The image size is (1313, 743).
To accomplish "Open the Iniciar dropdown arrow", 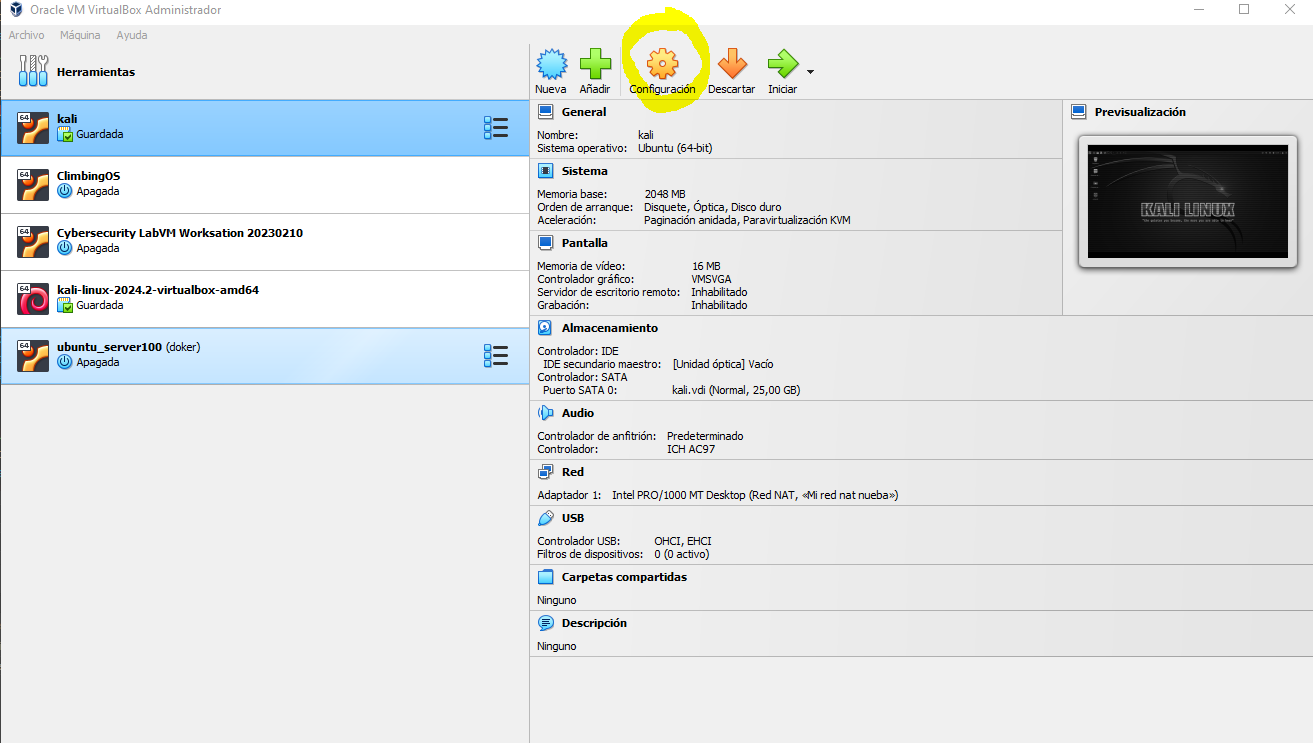I will tap(810, 72).
